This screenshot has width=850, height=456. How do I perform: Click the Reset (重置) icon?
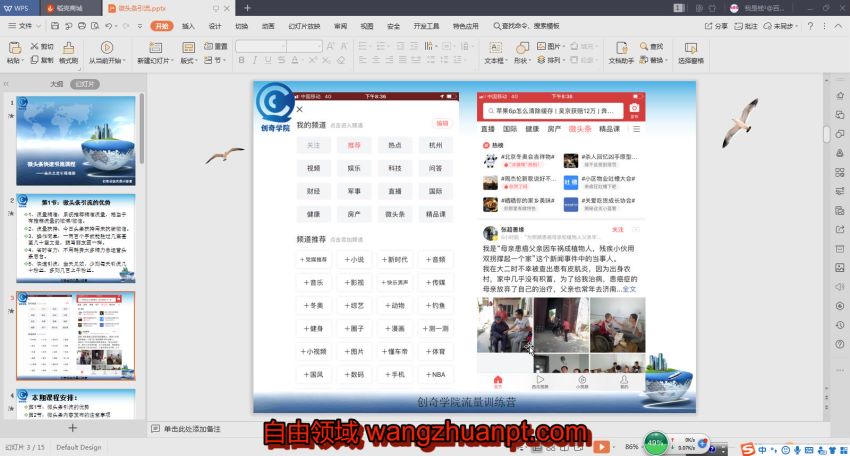pyautogui.click(x=209, y=46)
